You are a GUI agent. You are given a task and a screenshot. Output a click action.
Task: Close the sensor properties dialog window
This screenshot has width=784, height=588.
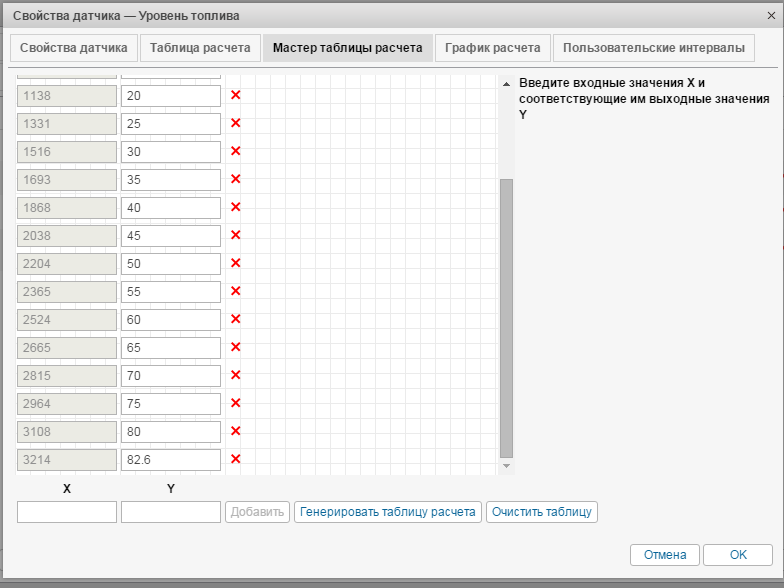[767, 15]
